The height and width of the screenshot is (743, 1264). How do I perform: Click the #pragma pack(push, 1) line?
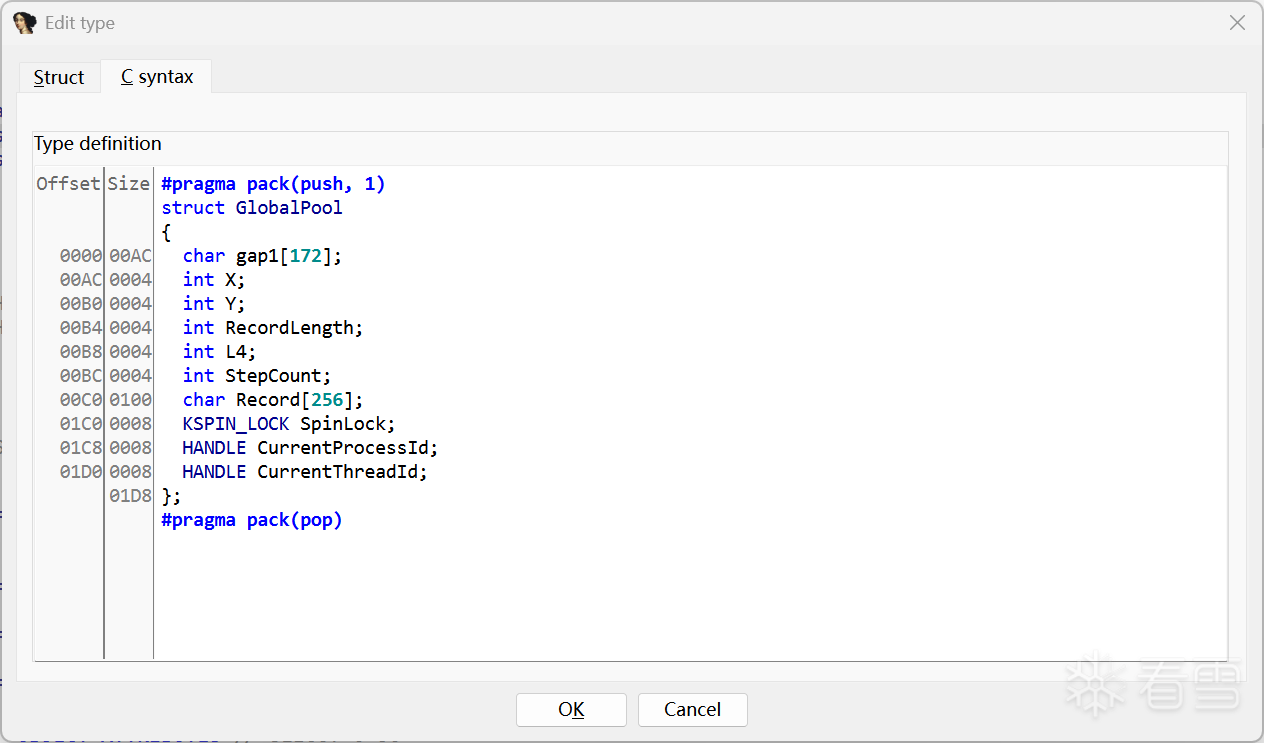pyautogui.click(x=273, y=184)
